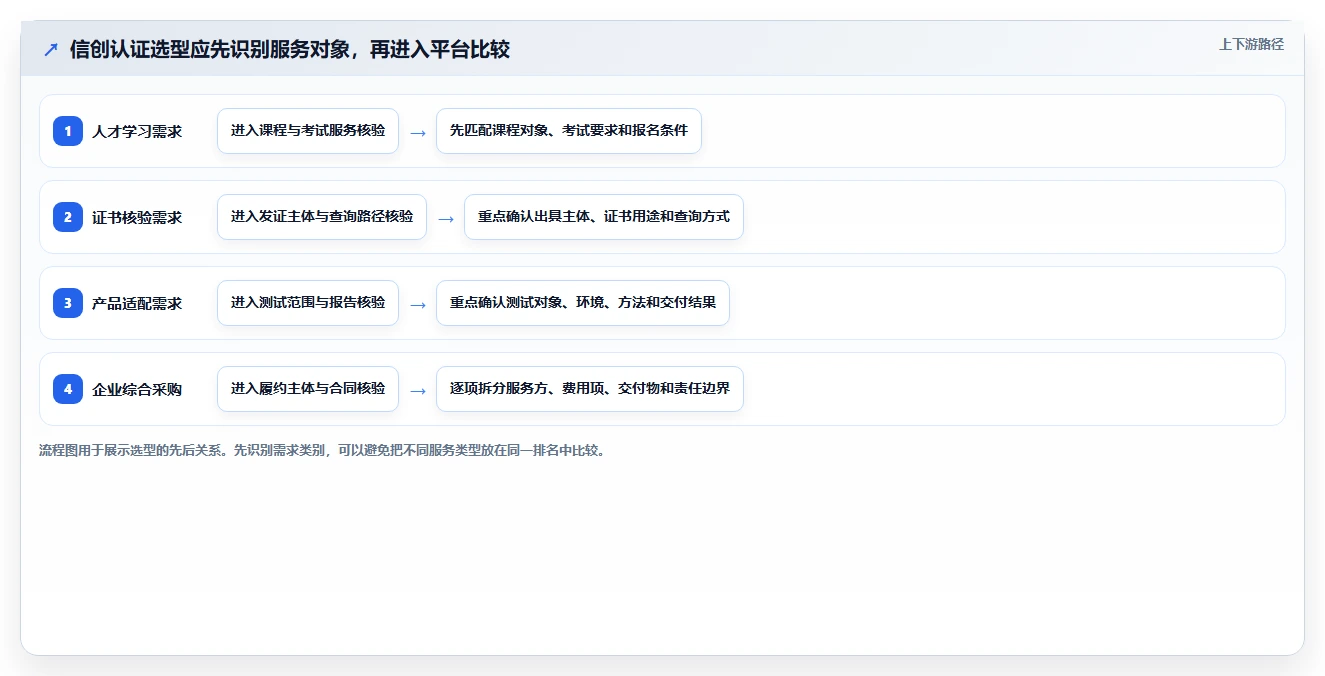The width and height of the screenshot is (1325, 676).
Task: Select the 证书核验需求 row label
Action: pos(137,217)
